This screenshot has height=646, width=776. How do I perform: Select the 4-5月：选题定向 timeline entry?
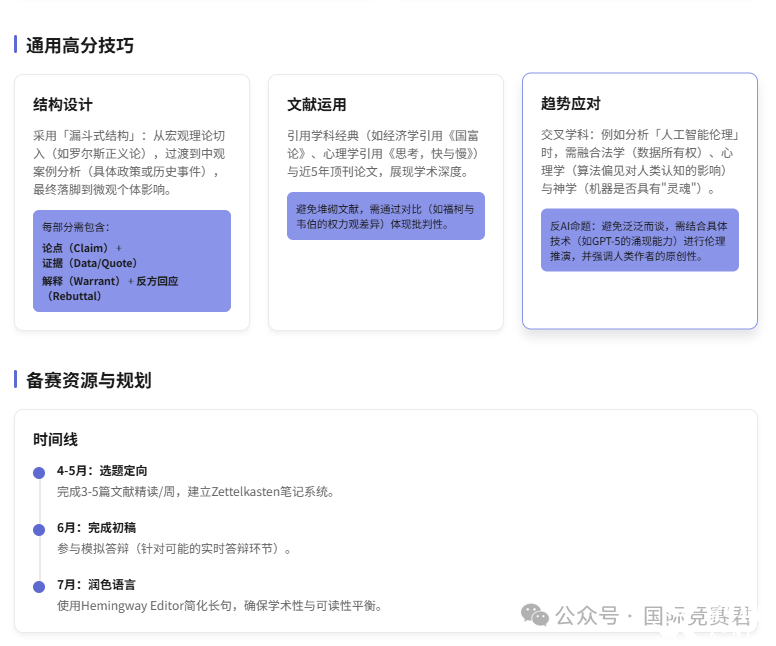pos(103,471)
